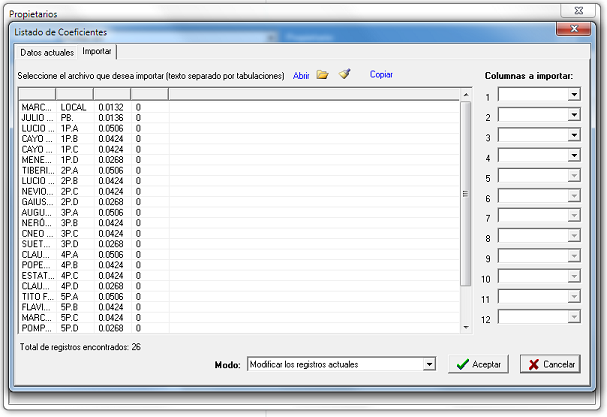The height and width of the screenshot is (417, 607).
Task: Click the open folder icon next to Abrir
Action: tap(322, 75)
